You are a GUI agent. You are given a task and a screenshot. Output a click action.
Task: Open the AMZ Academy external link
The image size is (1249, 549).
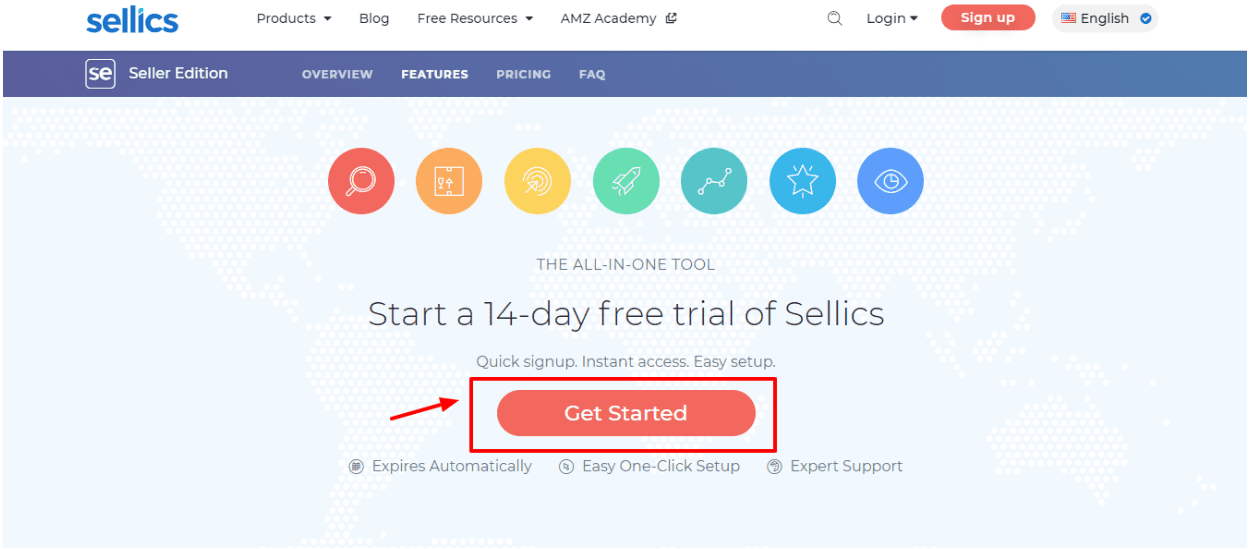[x=618, y=18]
